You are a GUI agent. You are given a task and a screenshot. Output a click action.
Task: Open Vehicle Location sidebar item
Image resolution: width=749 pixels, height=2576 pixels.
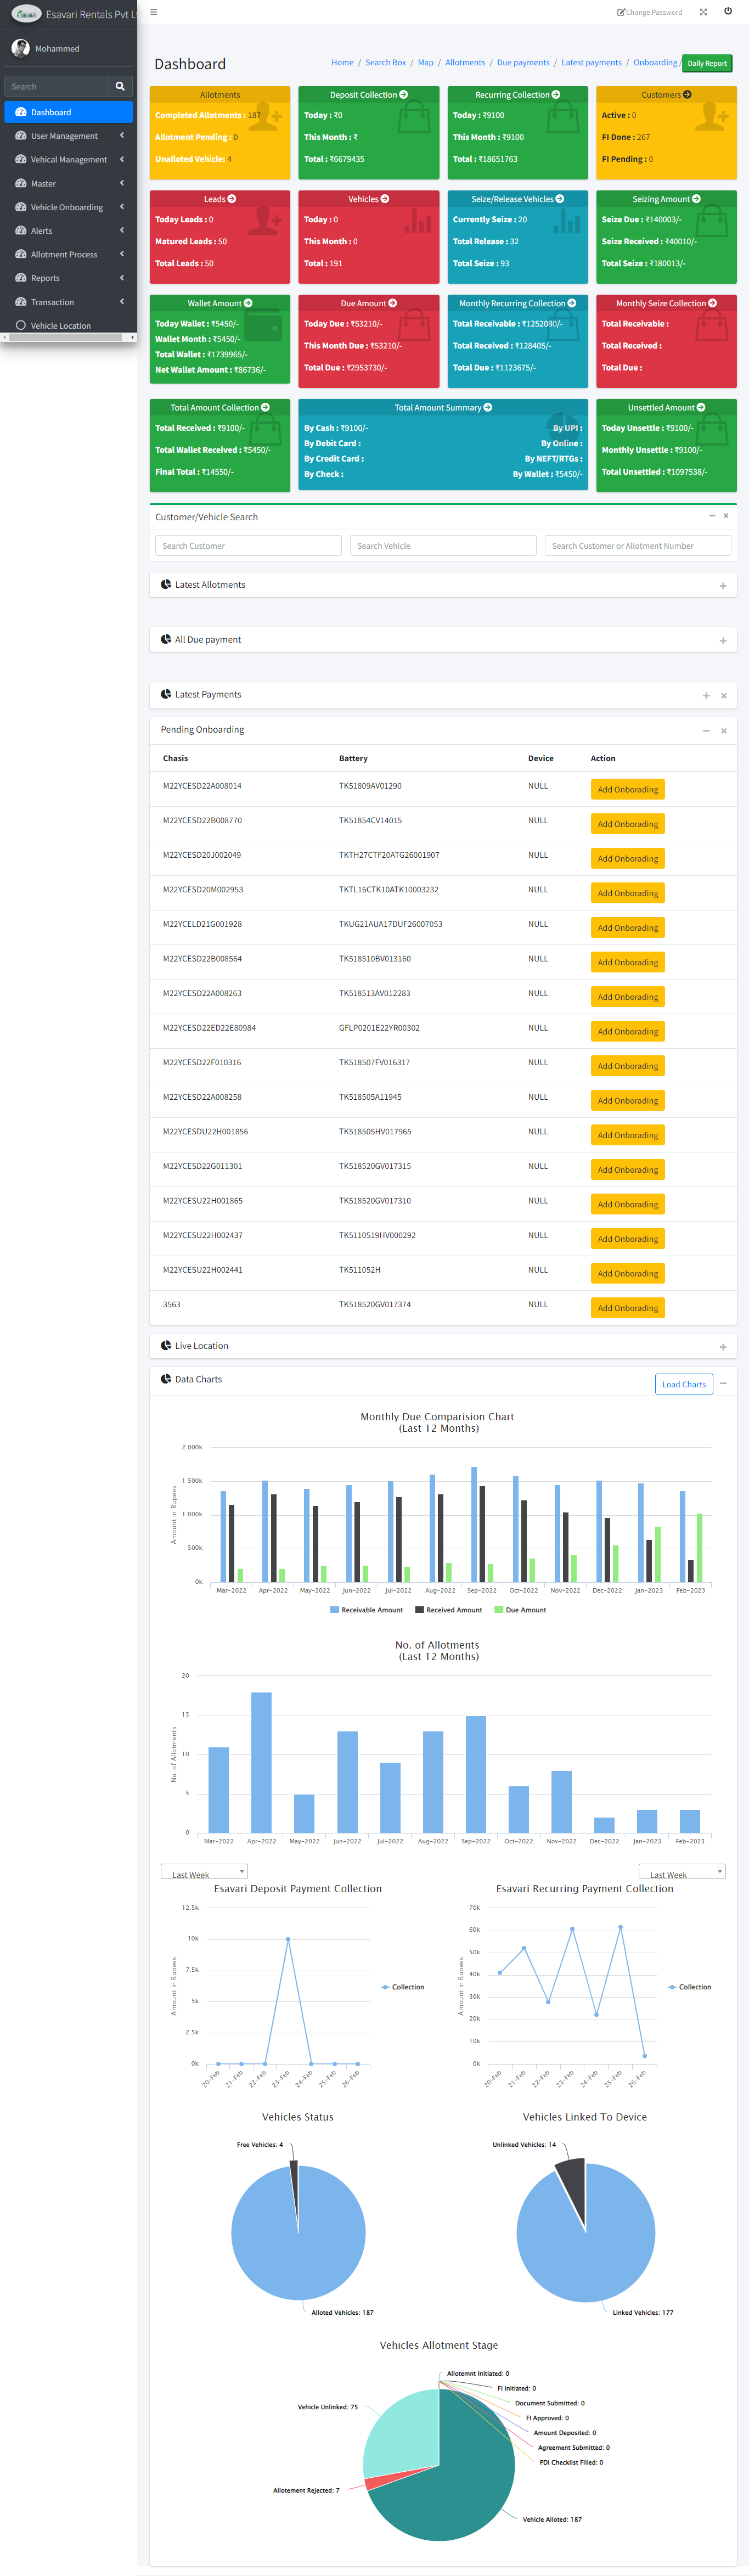68,325
